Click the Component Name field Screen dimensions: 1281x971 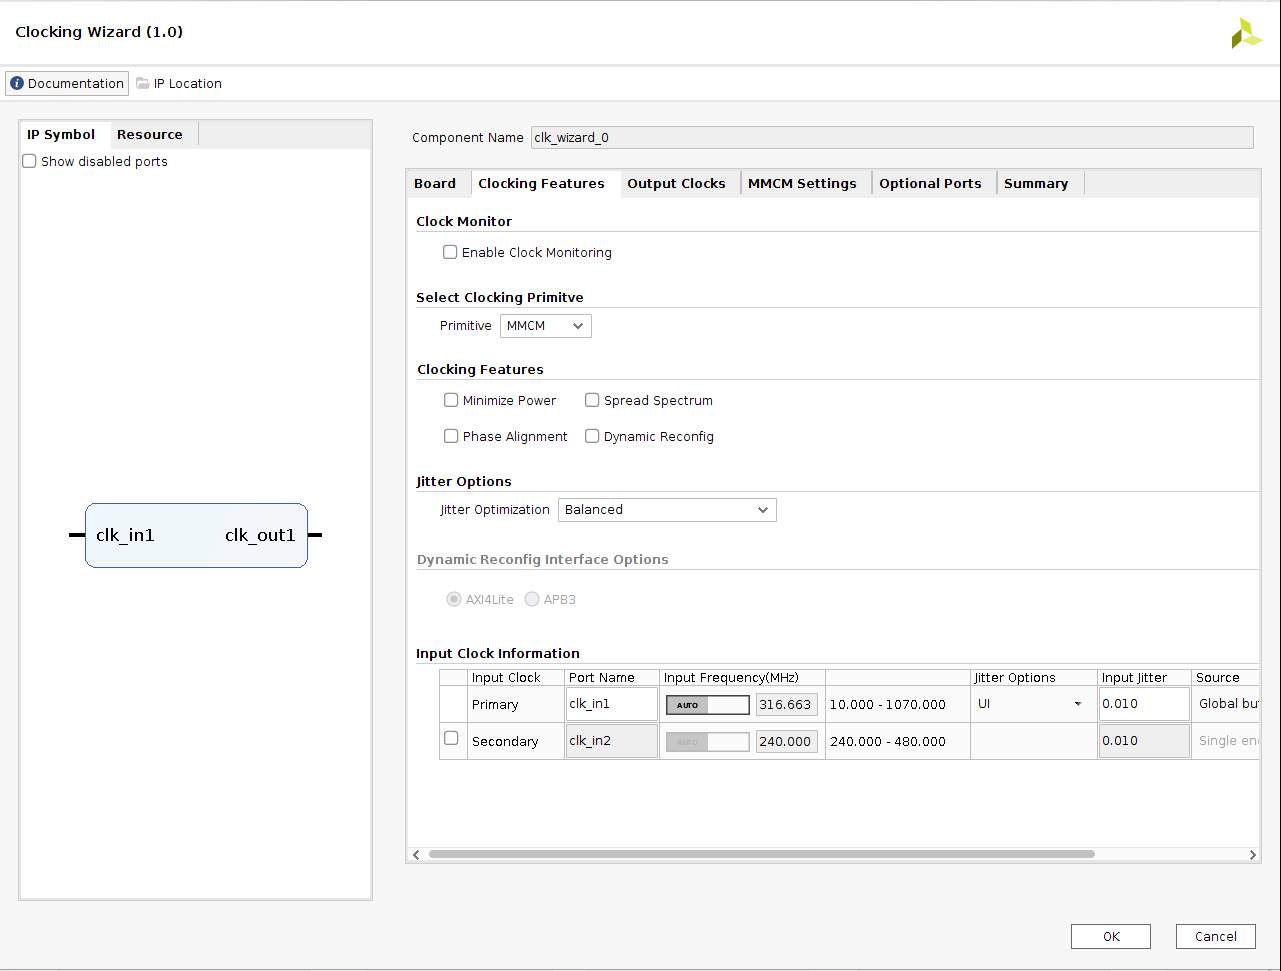click(891, 138)
